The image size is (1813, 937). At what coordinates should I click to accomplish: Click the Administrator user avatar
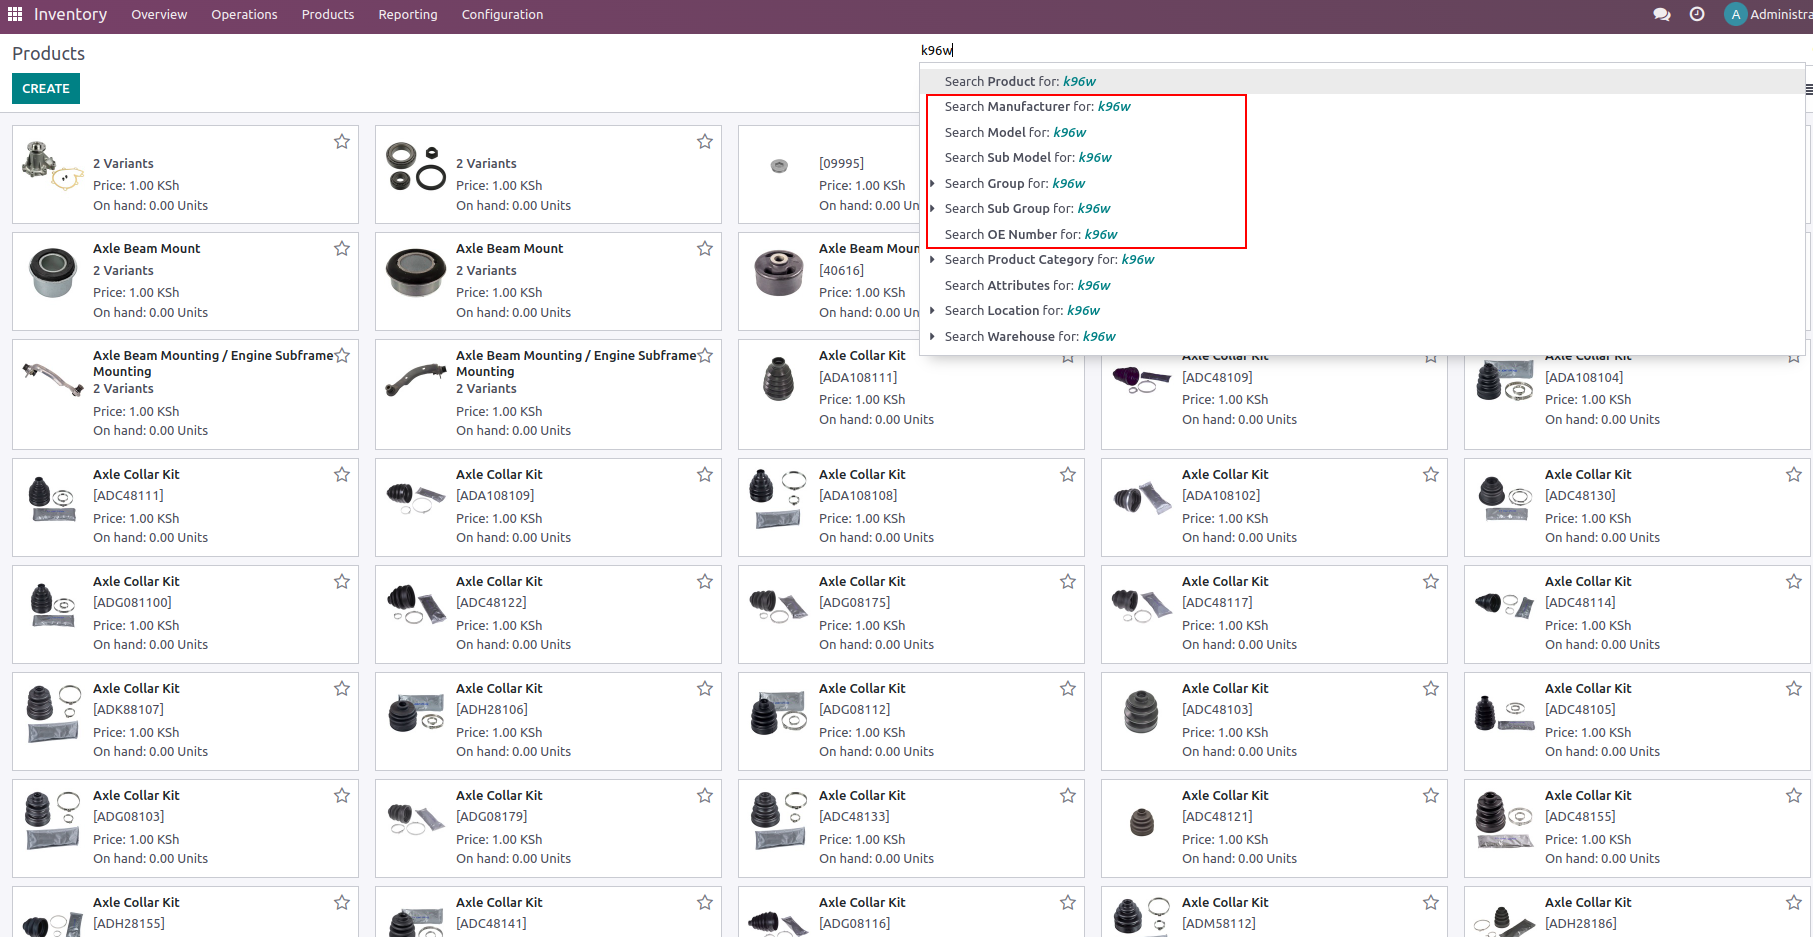click(x=1735, y=15)
